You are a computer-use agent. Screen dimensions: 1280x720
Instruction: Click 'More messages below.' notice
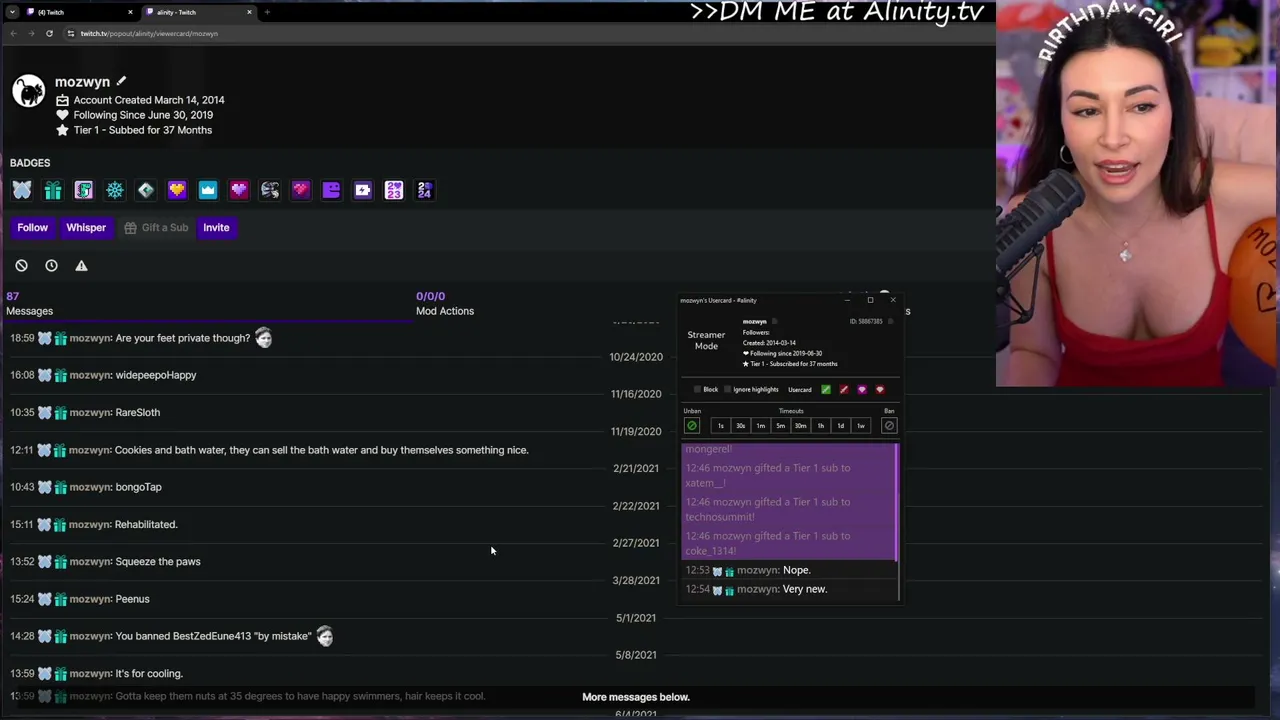(x=636, y=697)
